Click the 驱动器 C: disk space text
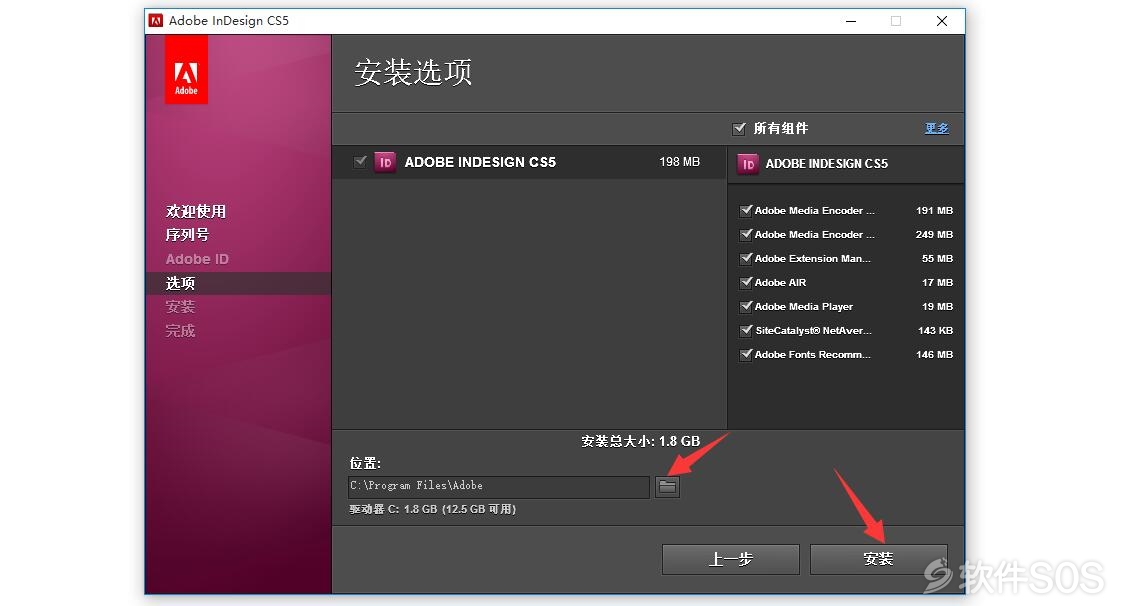 [433, 510]
